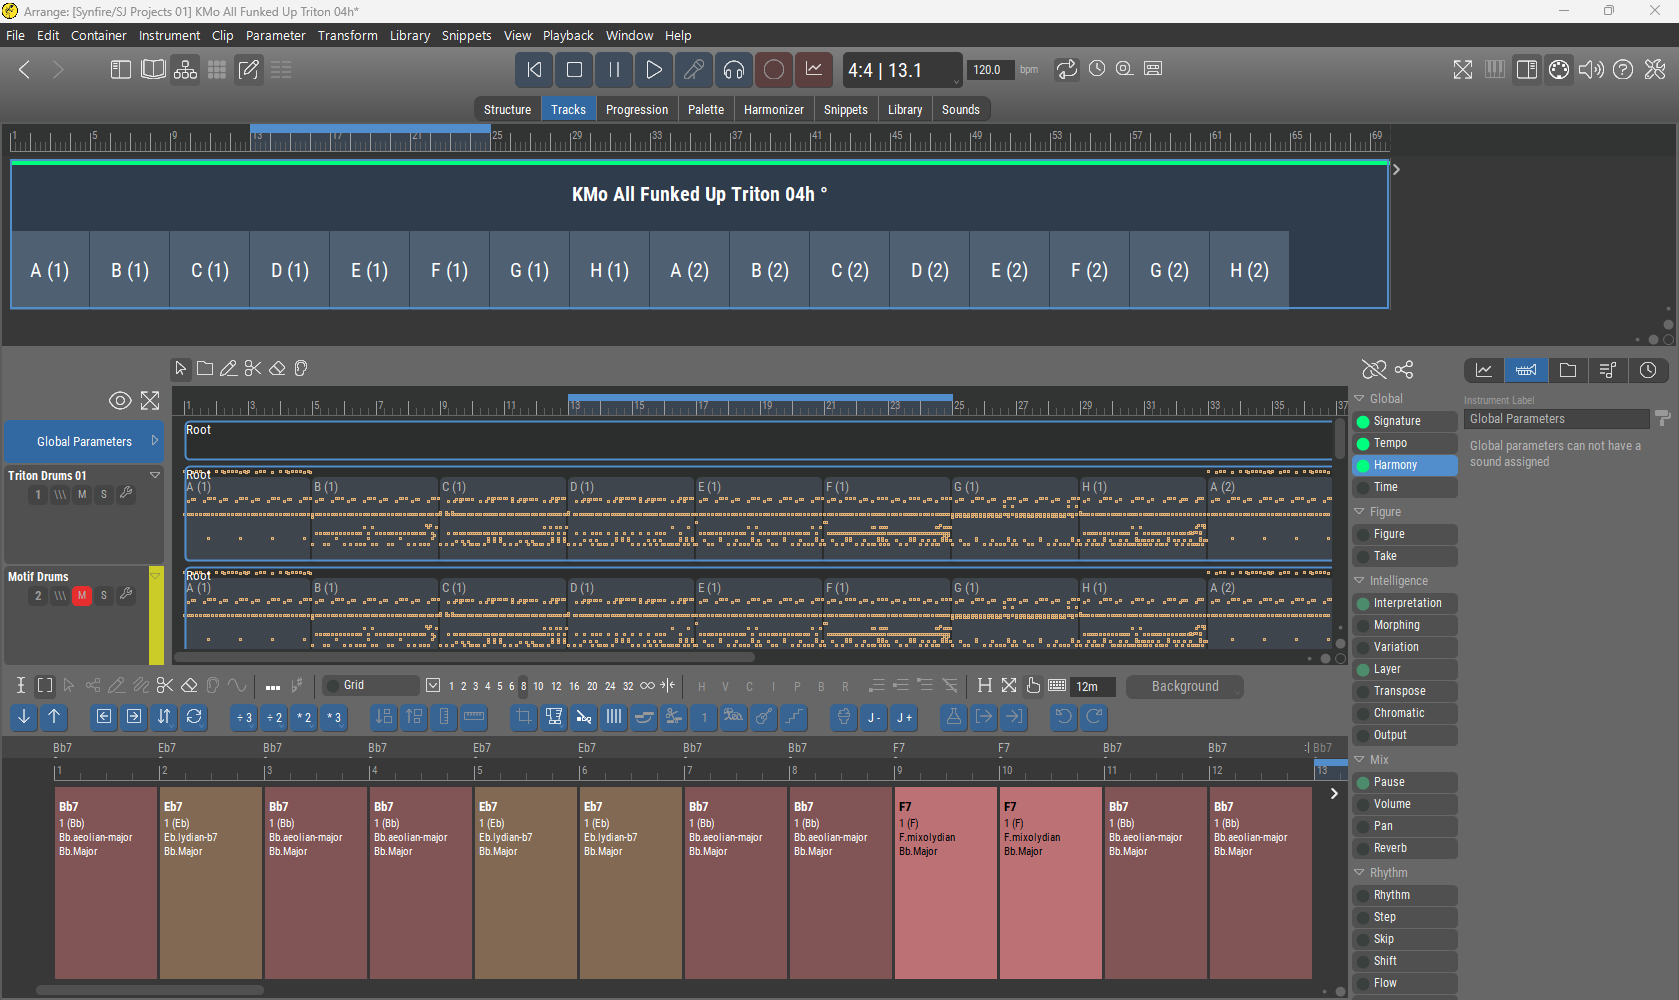Unmute the Motif Drums track
The width and height of the screenshot is (1679, 1000).
pos(82,596)
